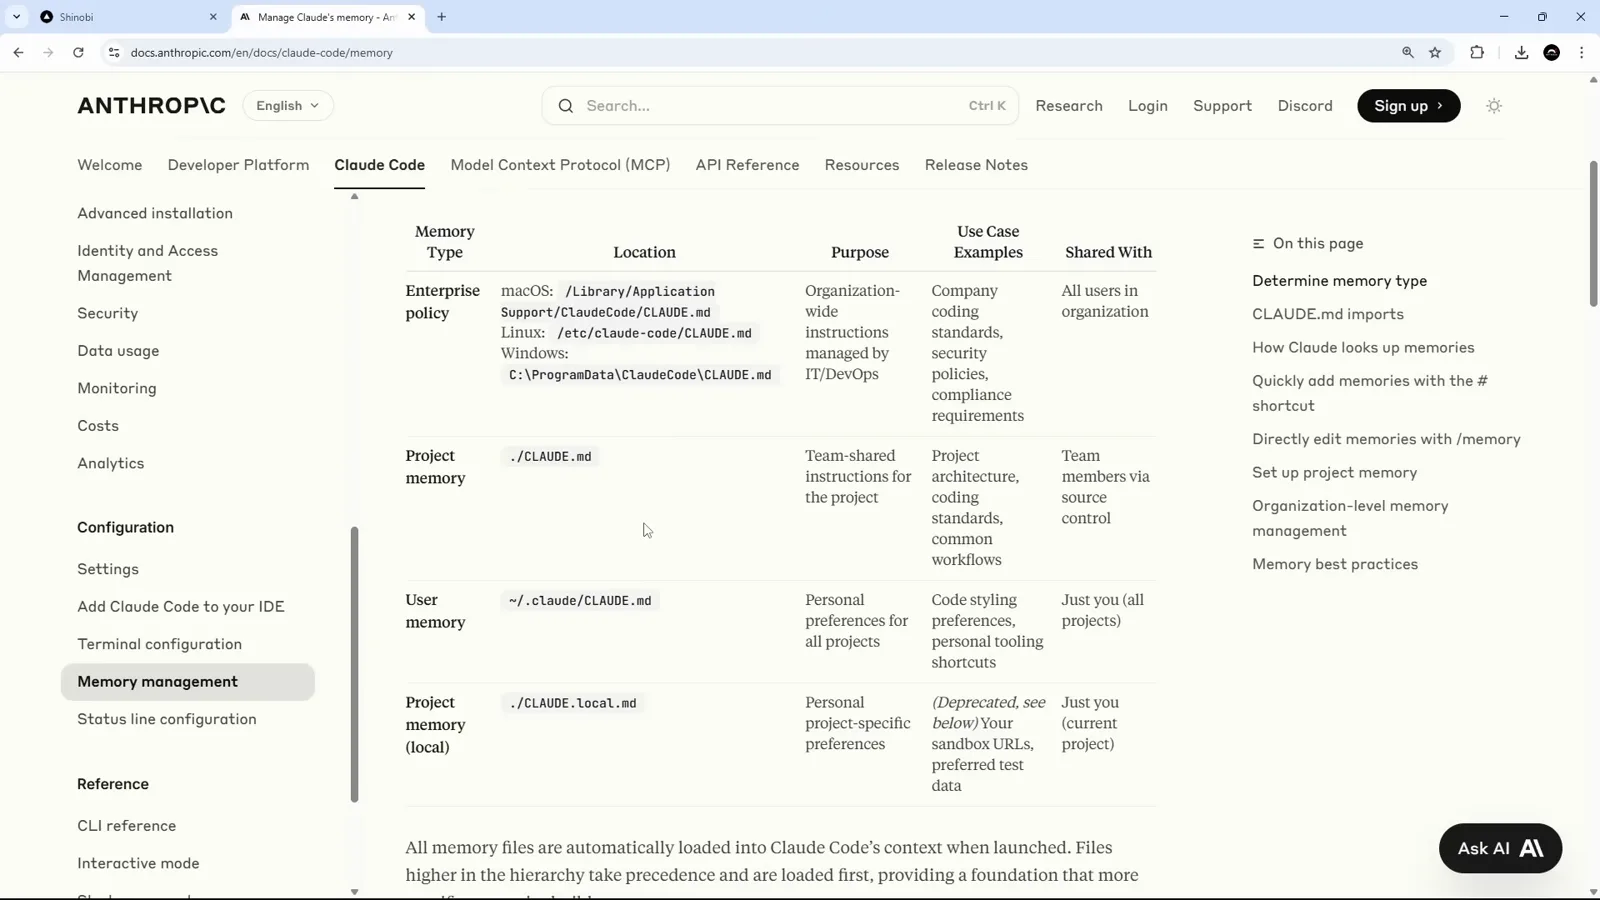This screenshot has width=1600, height=900.
Task: Click the Ask AI button
Action: (1500, 848)
